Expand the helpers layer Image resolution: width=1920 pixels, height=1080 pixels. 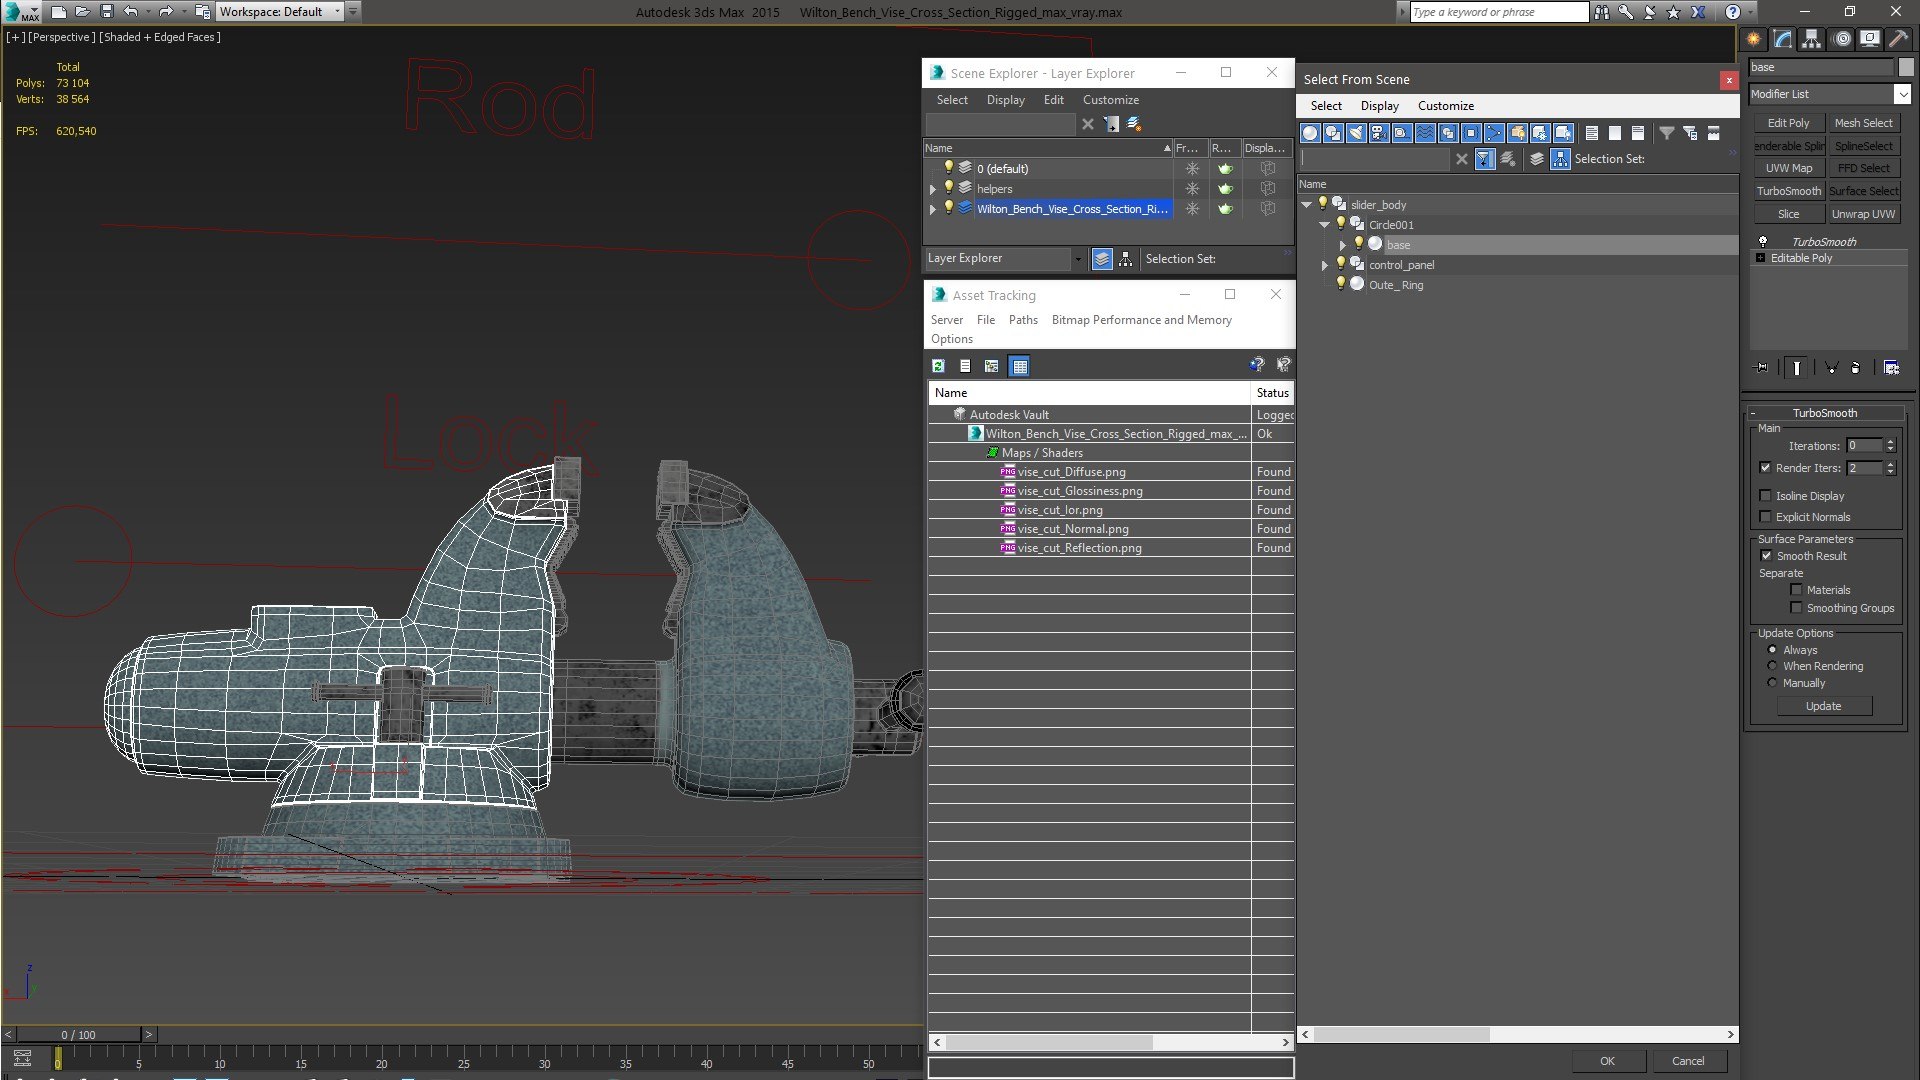click(933, 189)
